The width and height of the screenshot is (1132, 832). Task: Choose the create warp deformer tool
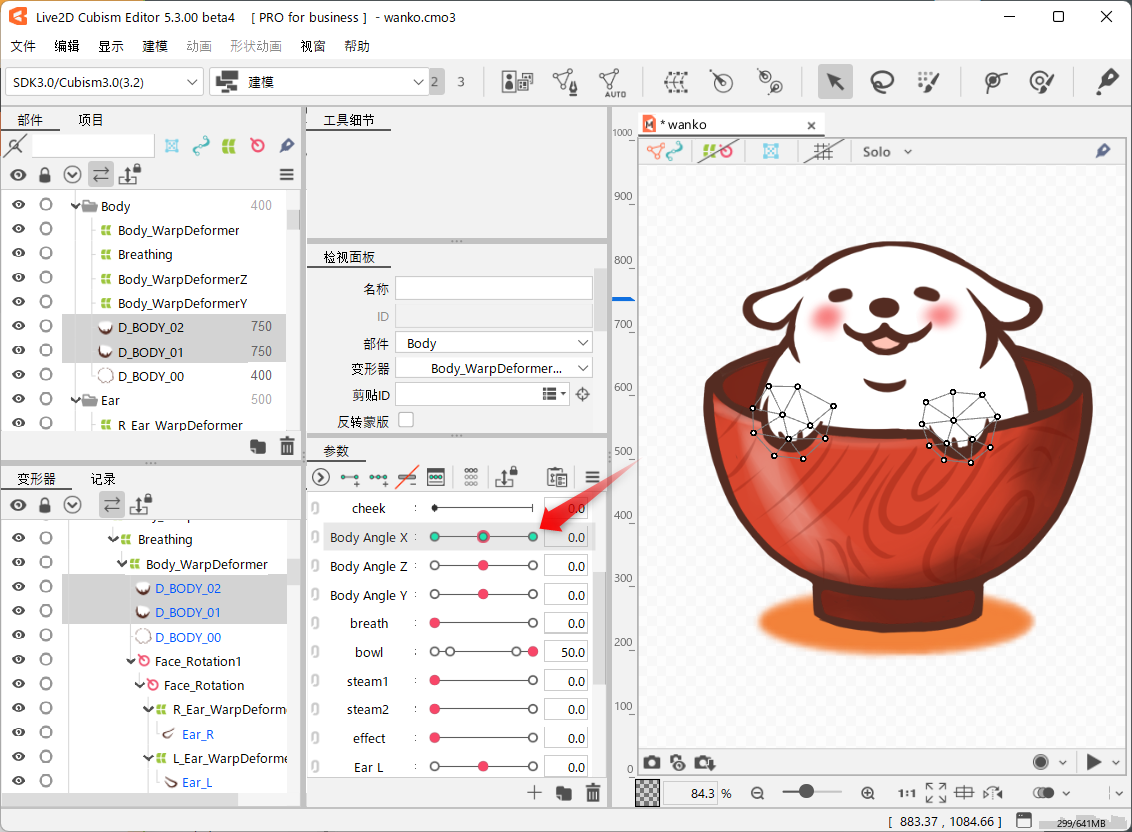click(x=677, y=82)
